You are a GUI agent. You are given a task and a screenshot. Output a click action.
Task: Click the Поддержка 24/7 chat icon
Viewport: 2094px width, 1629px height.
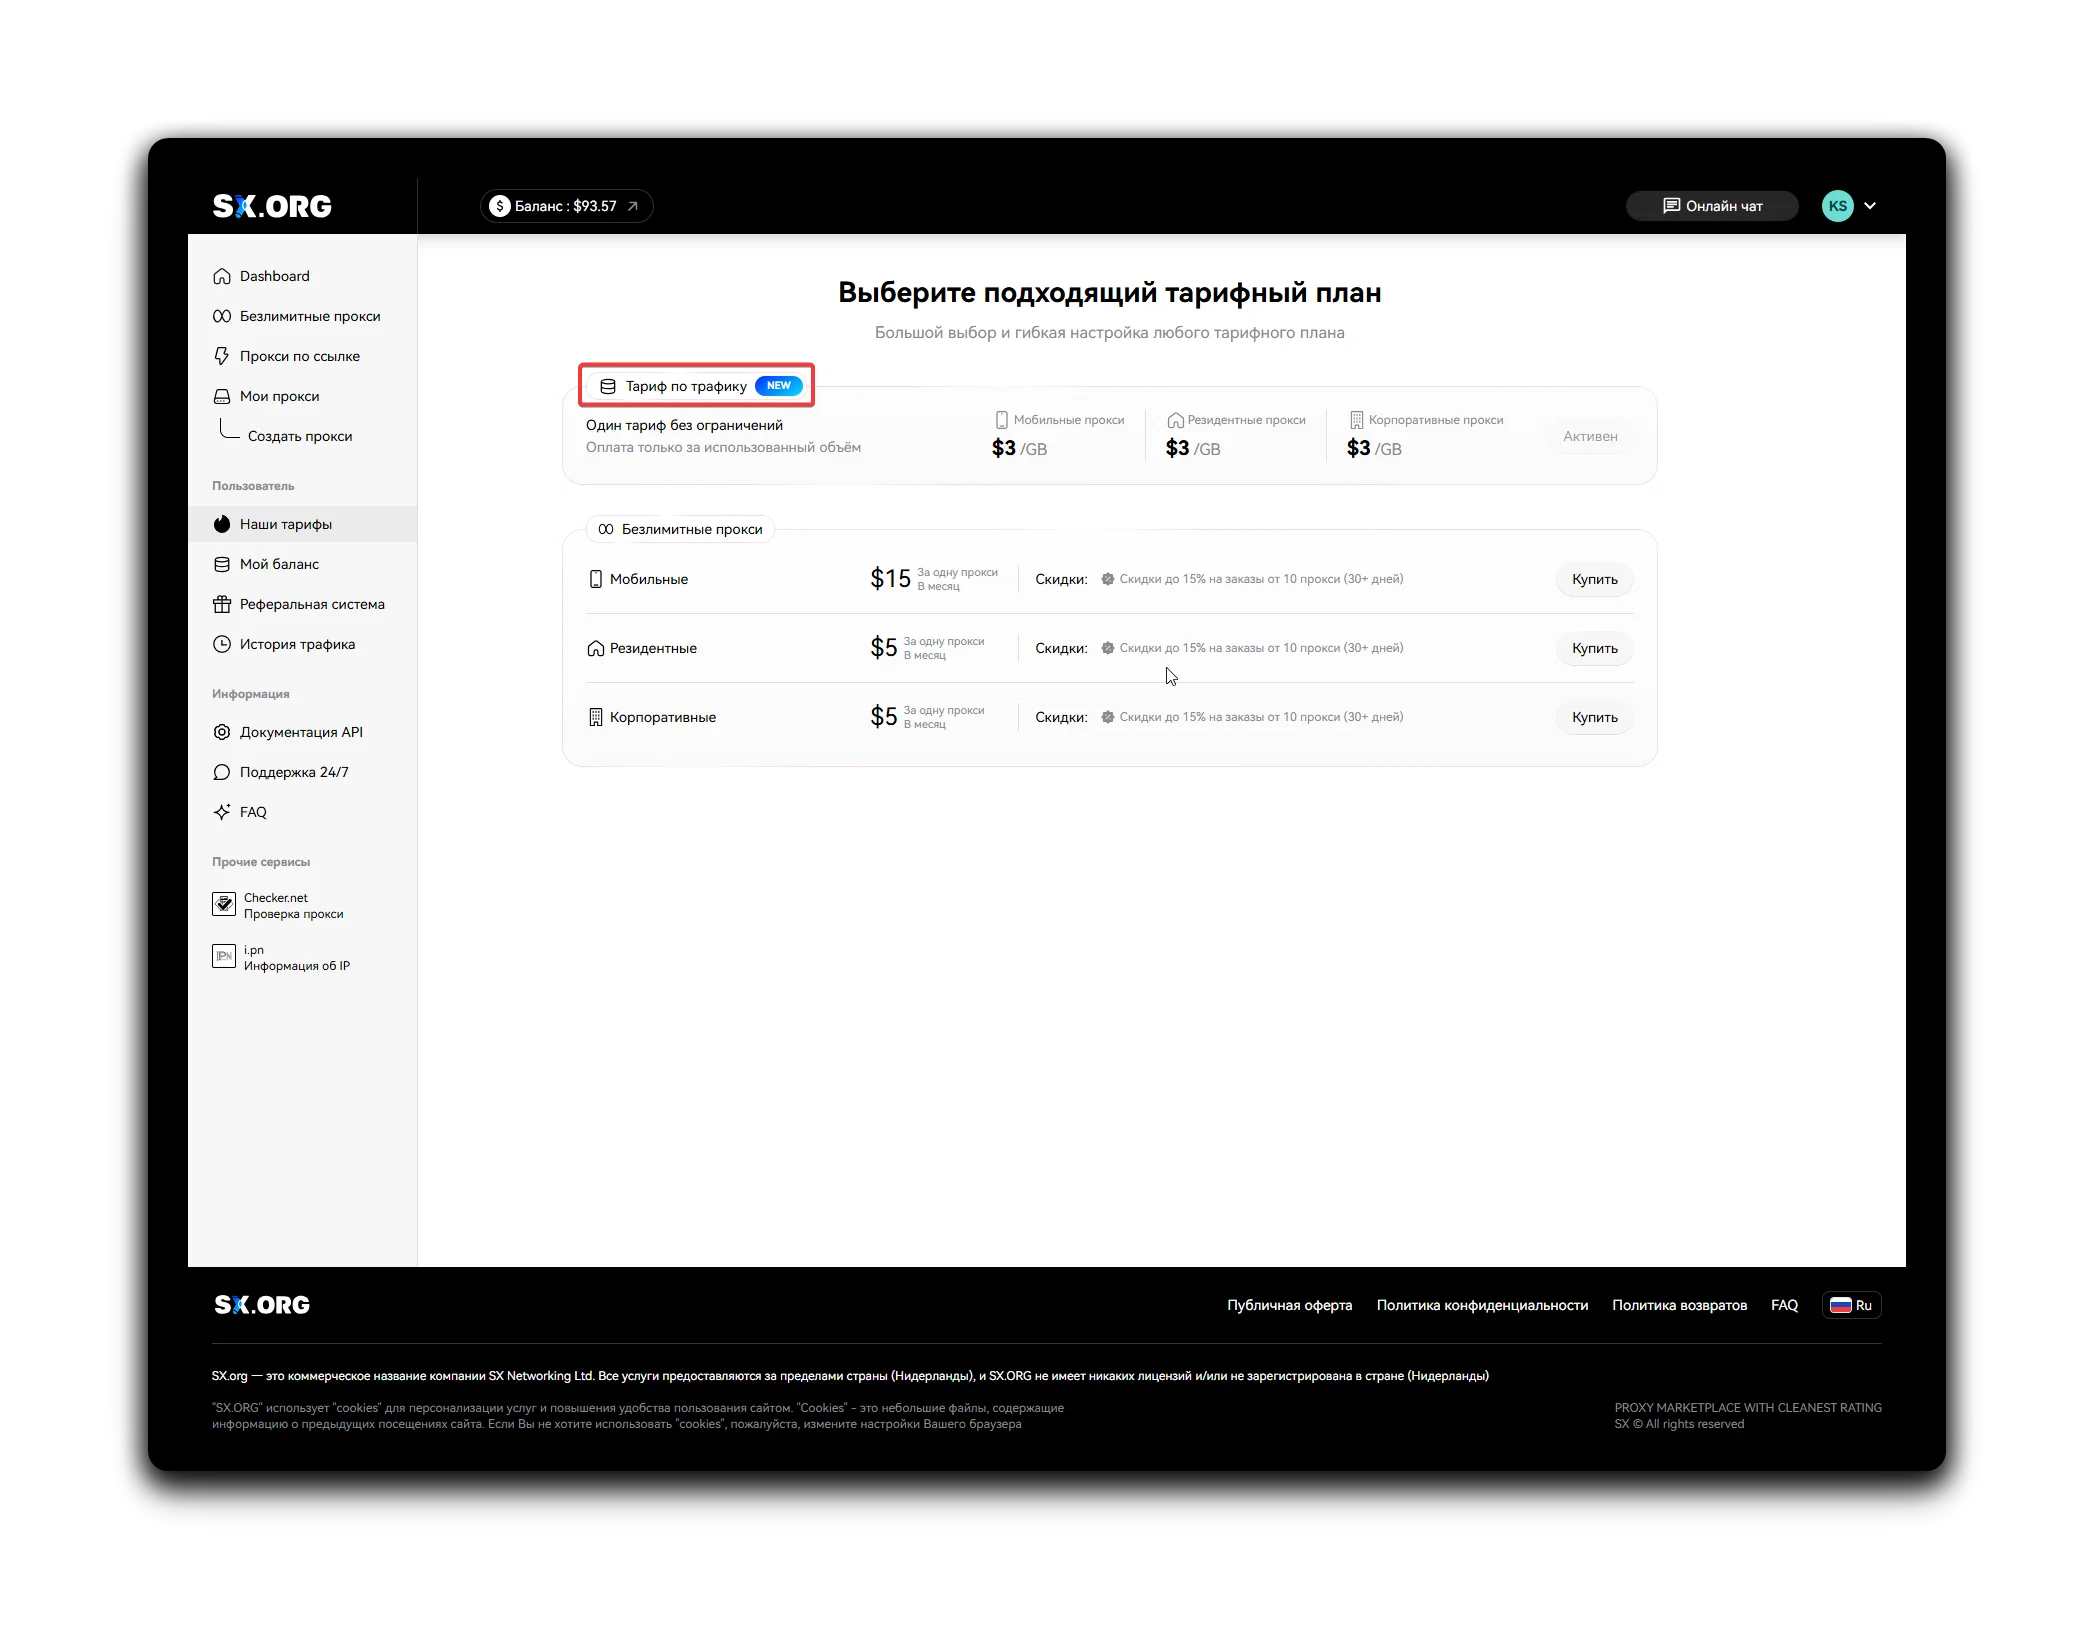tap(222, 772)
